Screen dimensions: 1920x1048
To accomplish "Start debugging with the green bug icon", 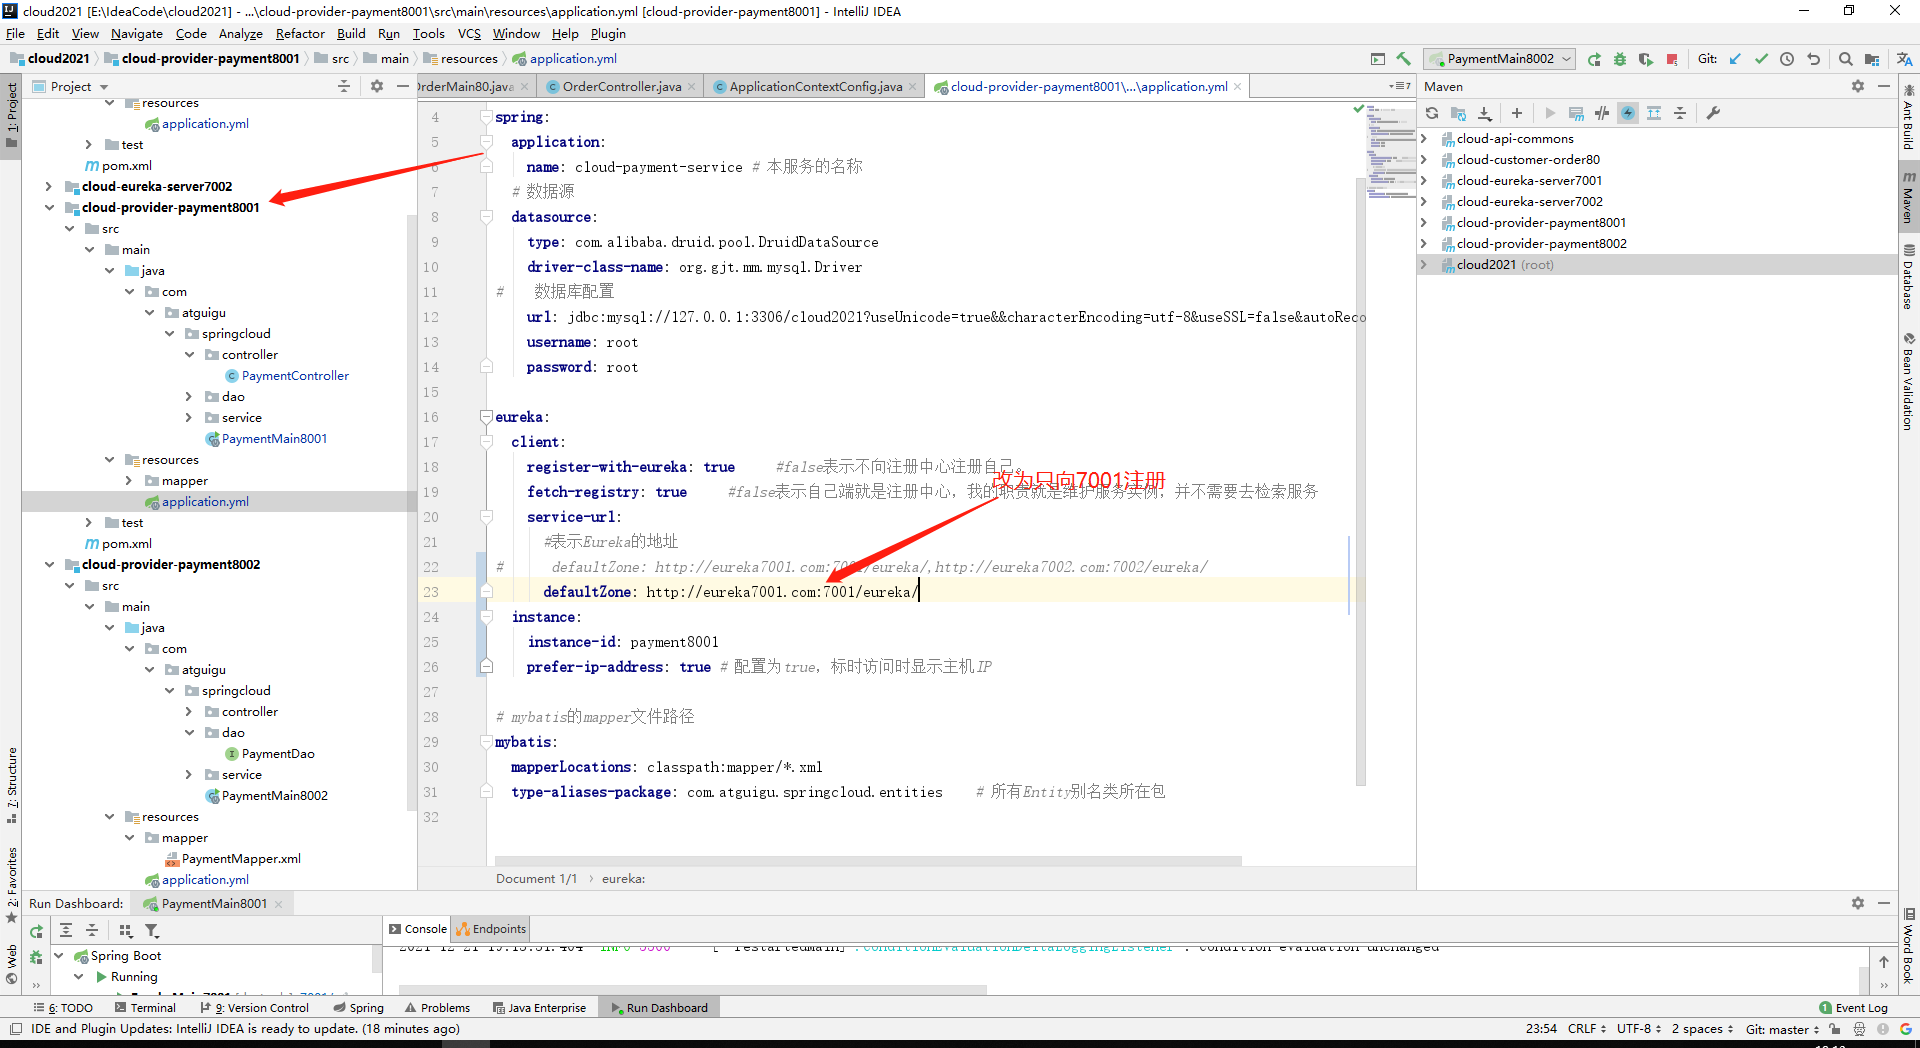I will coord(1620,59).
